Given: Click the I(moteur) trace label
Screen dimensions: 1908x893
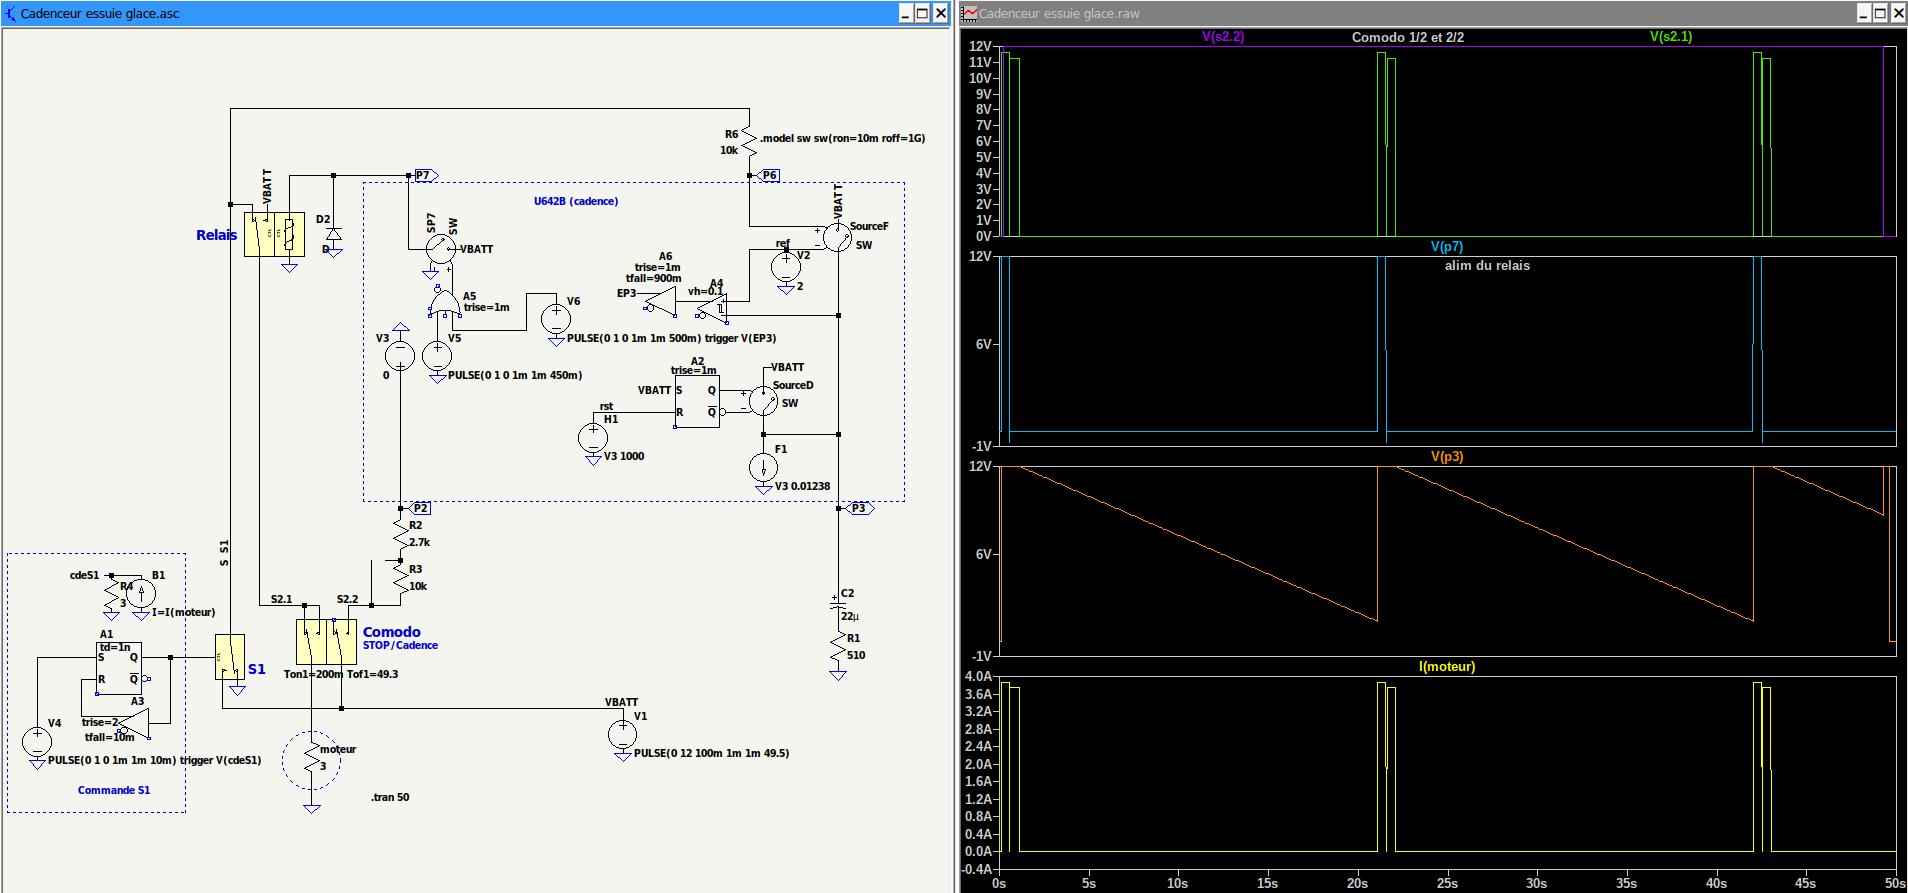Looking at the screenshot, I should (x=1446, y=667).
